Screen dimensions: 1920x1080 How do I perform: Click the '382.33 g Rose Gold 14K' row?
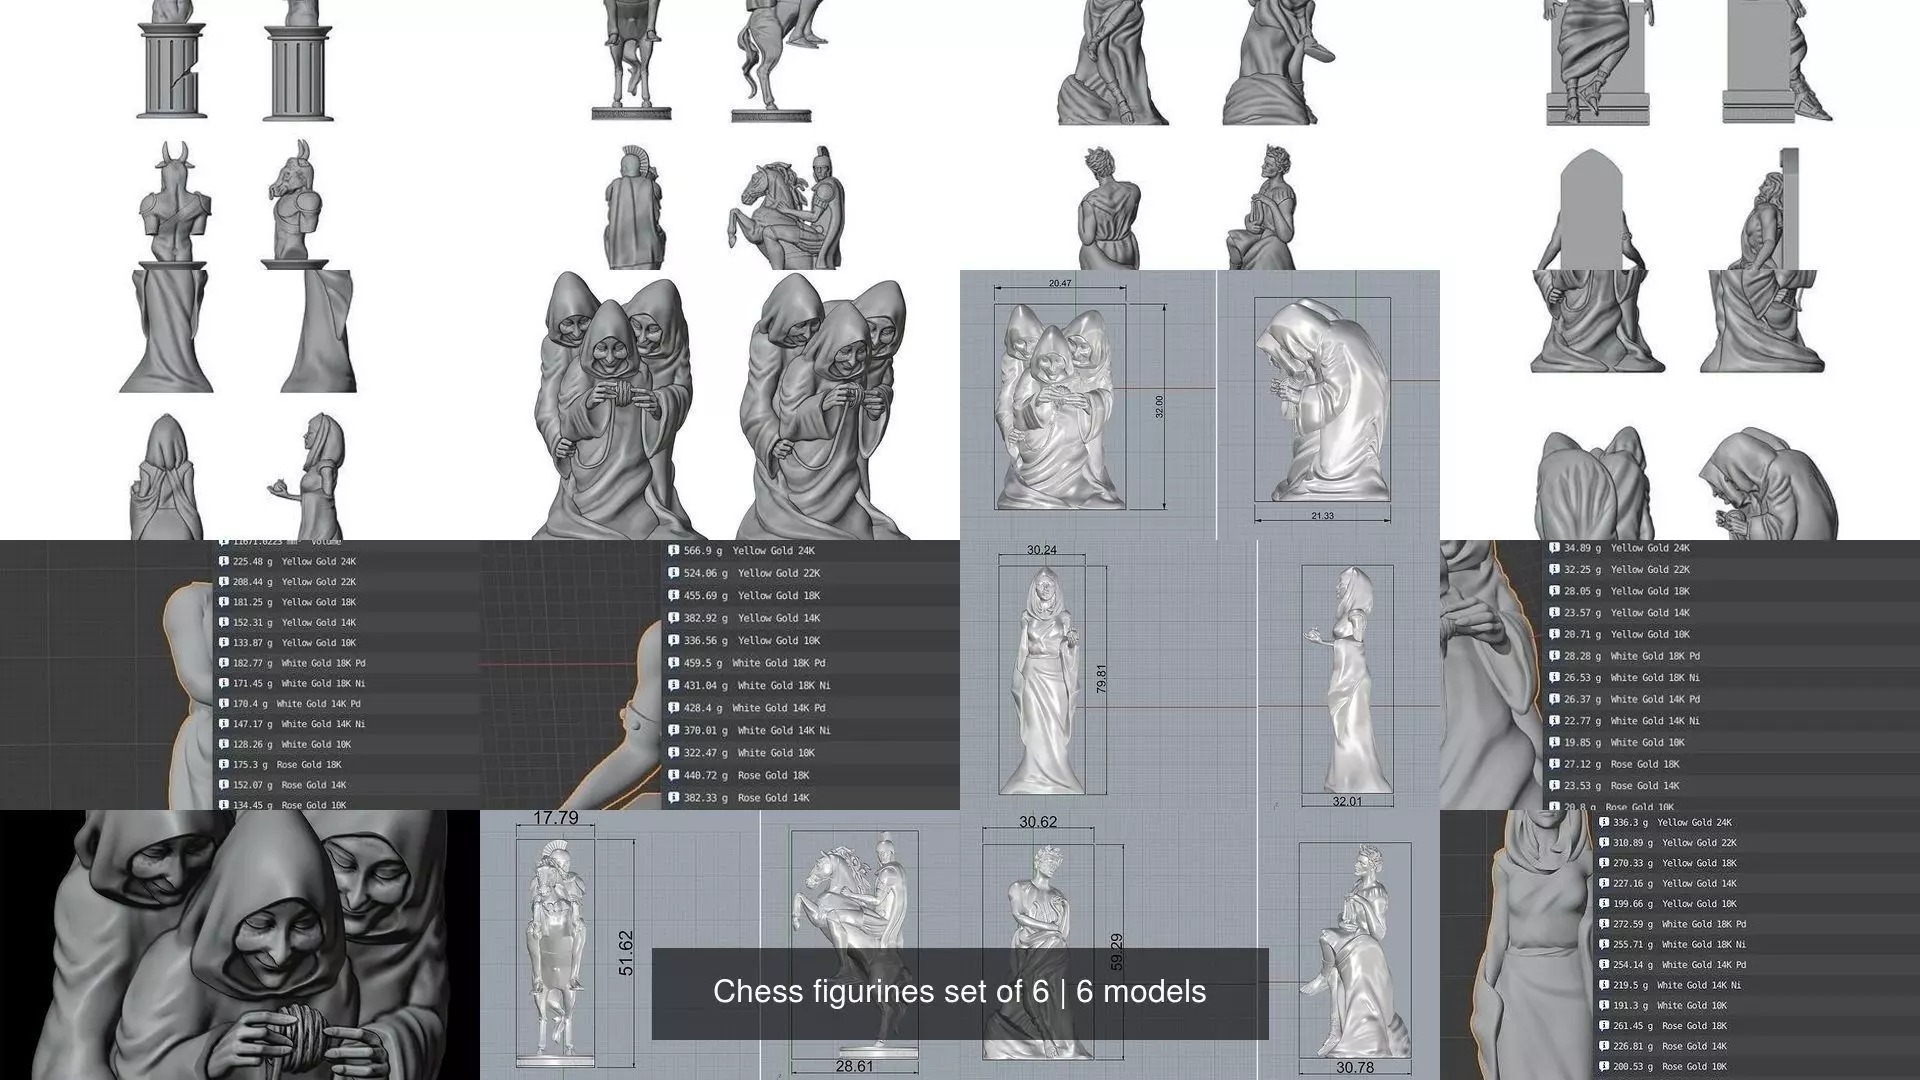pos(812,798)
